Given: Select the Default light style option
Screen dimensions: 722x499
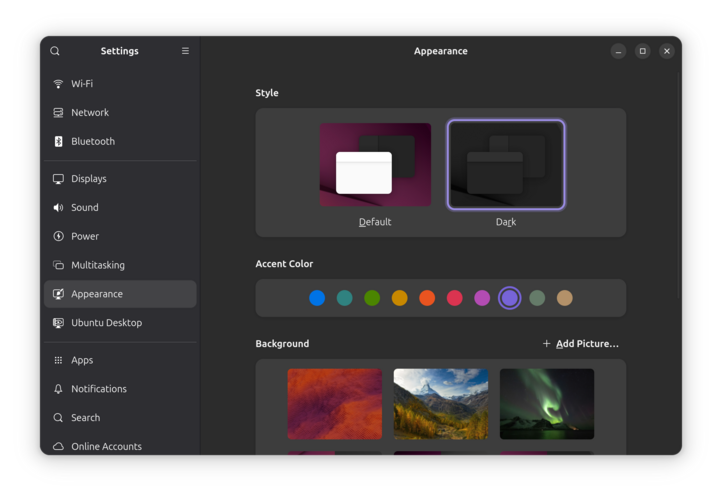Looking at the screenshot, I should 375,165.
